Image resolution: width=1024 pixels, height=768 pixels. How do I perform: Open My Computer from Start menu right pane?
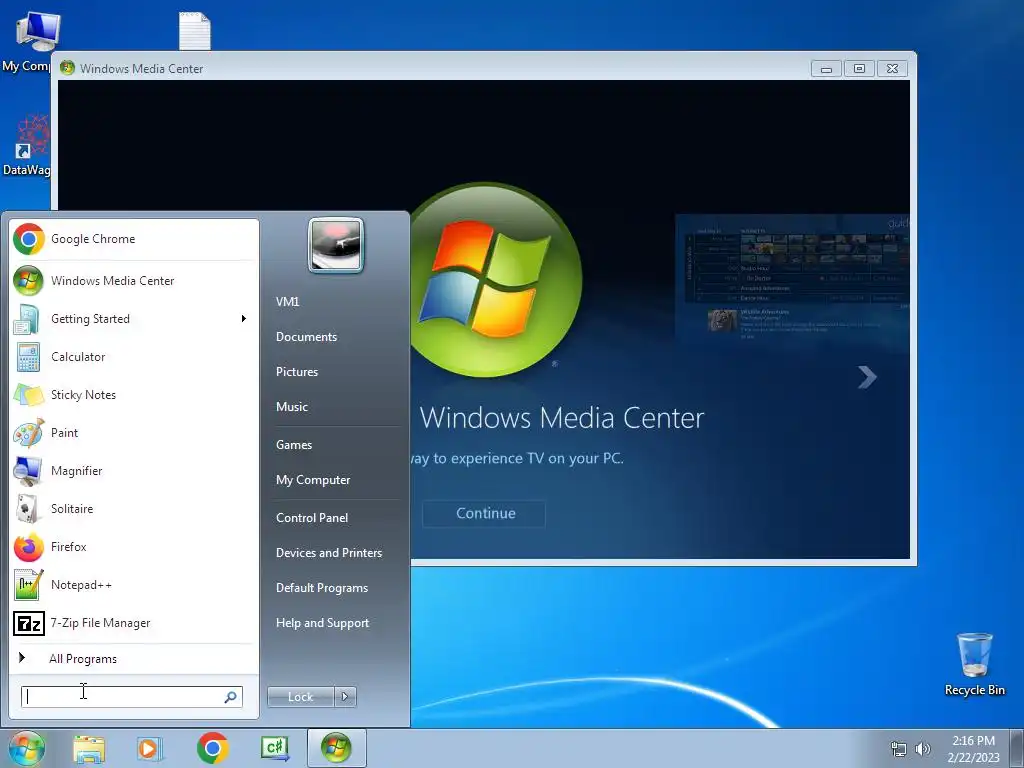(x=313, y=480)
